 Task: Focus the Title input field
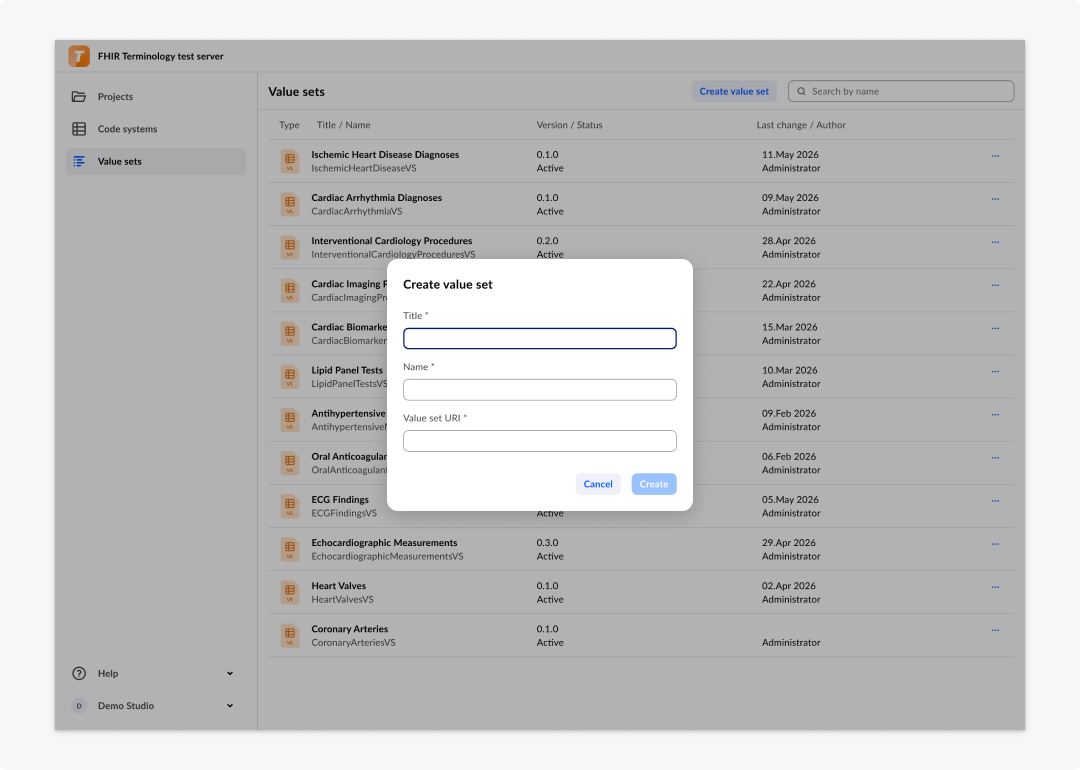click(539, 338)
